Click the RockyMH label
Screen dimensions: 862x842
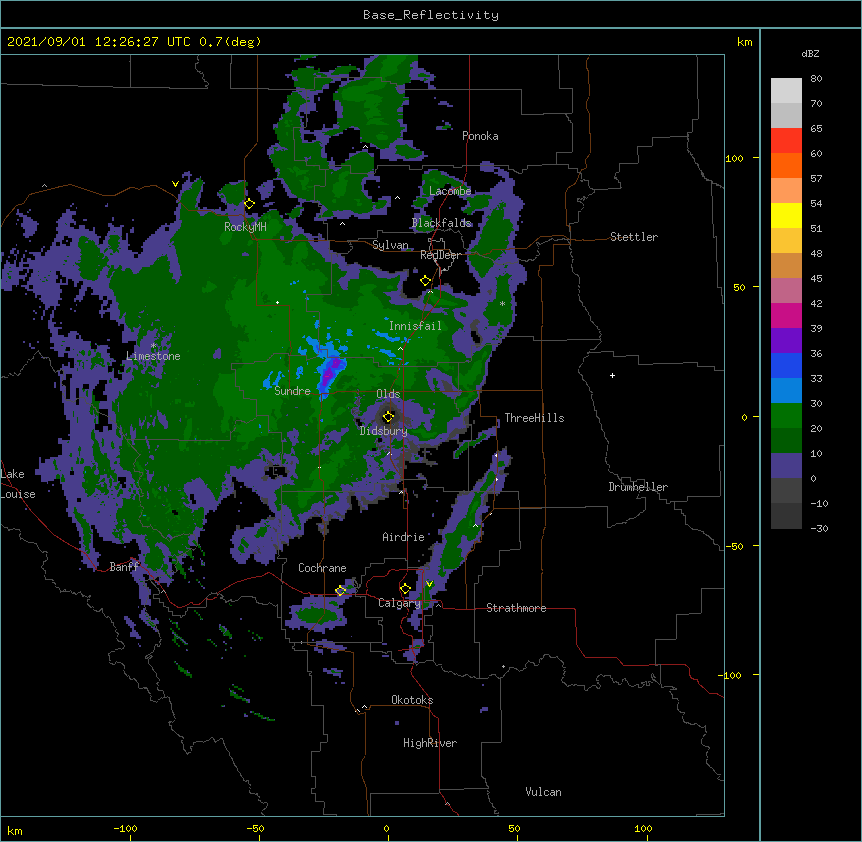pos(245,227)
